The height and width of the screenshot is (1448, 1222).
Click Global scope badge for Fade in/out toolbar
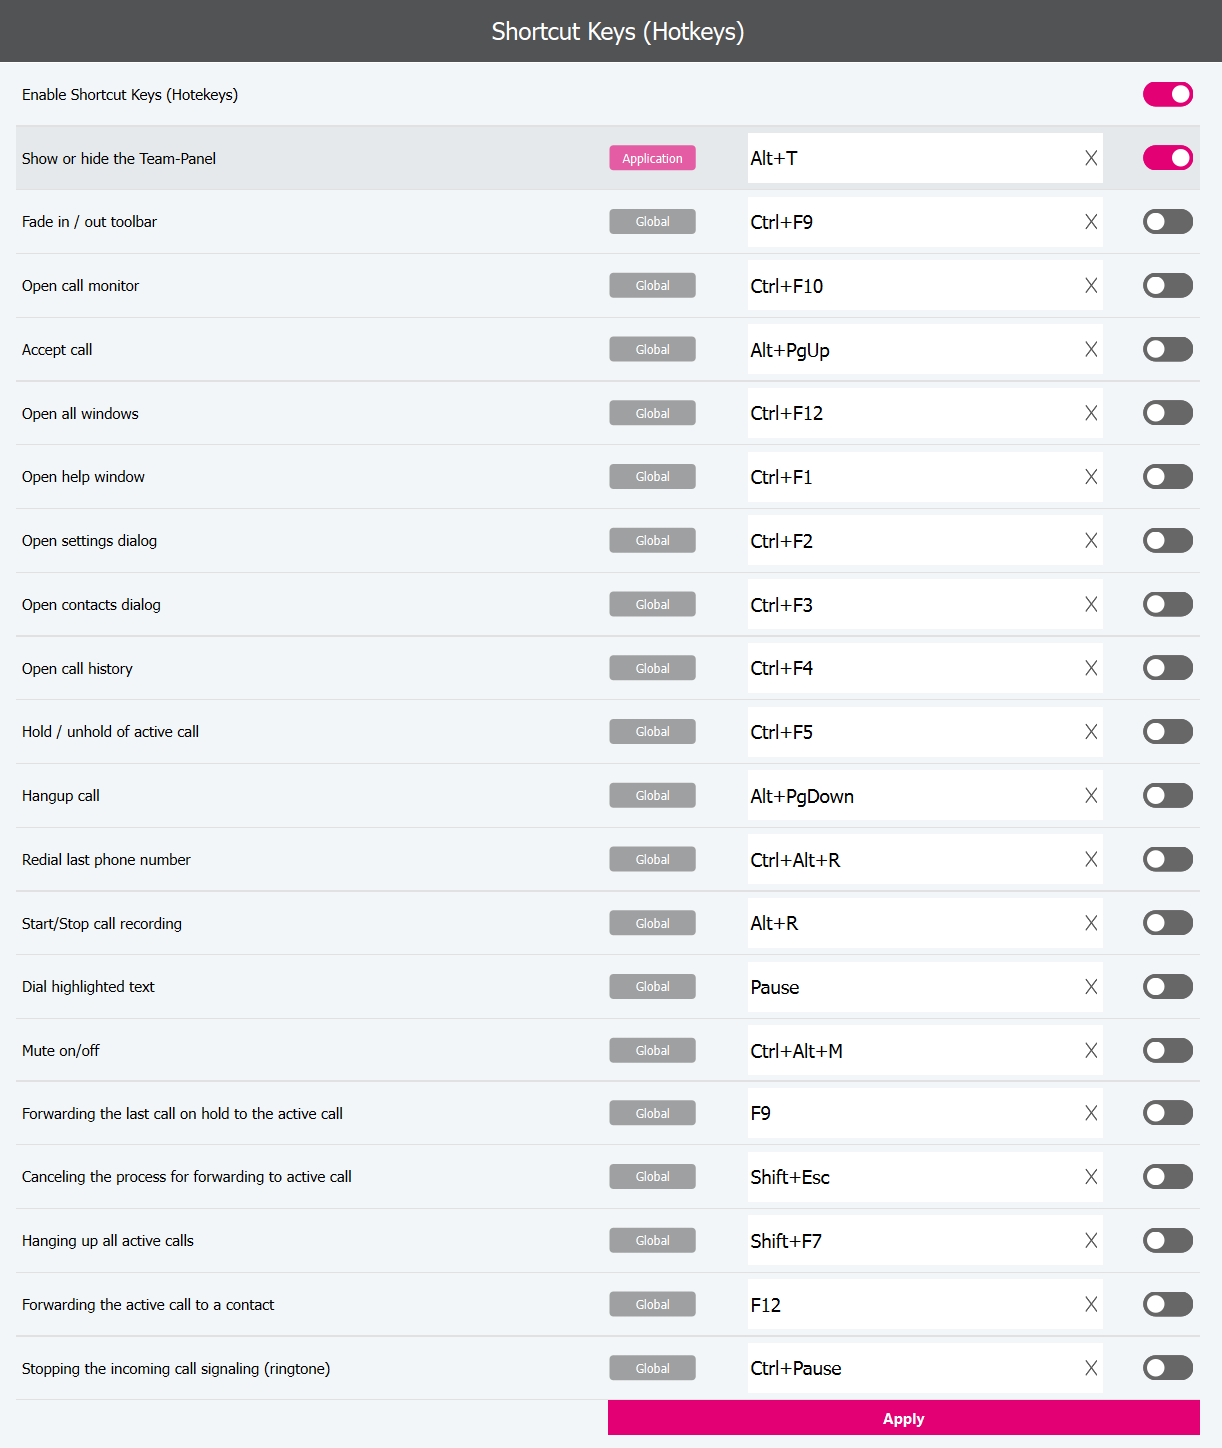click(652, 222)
